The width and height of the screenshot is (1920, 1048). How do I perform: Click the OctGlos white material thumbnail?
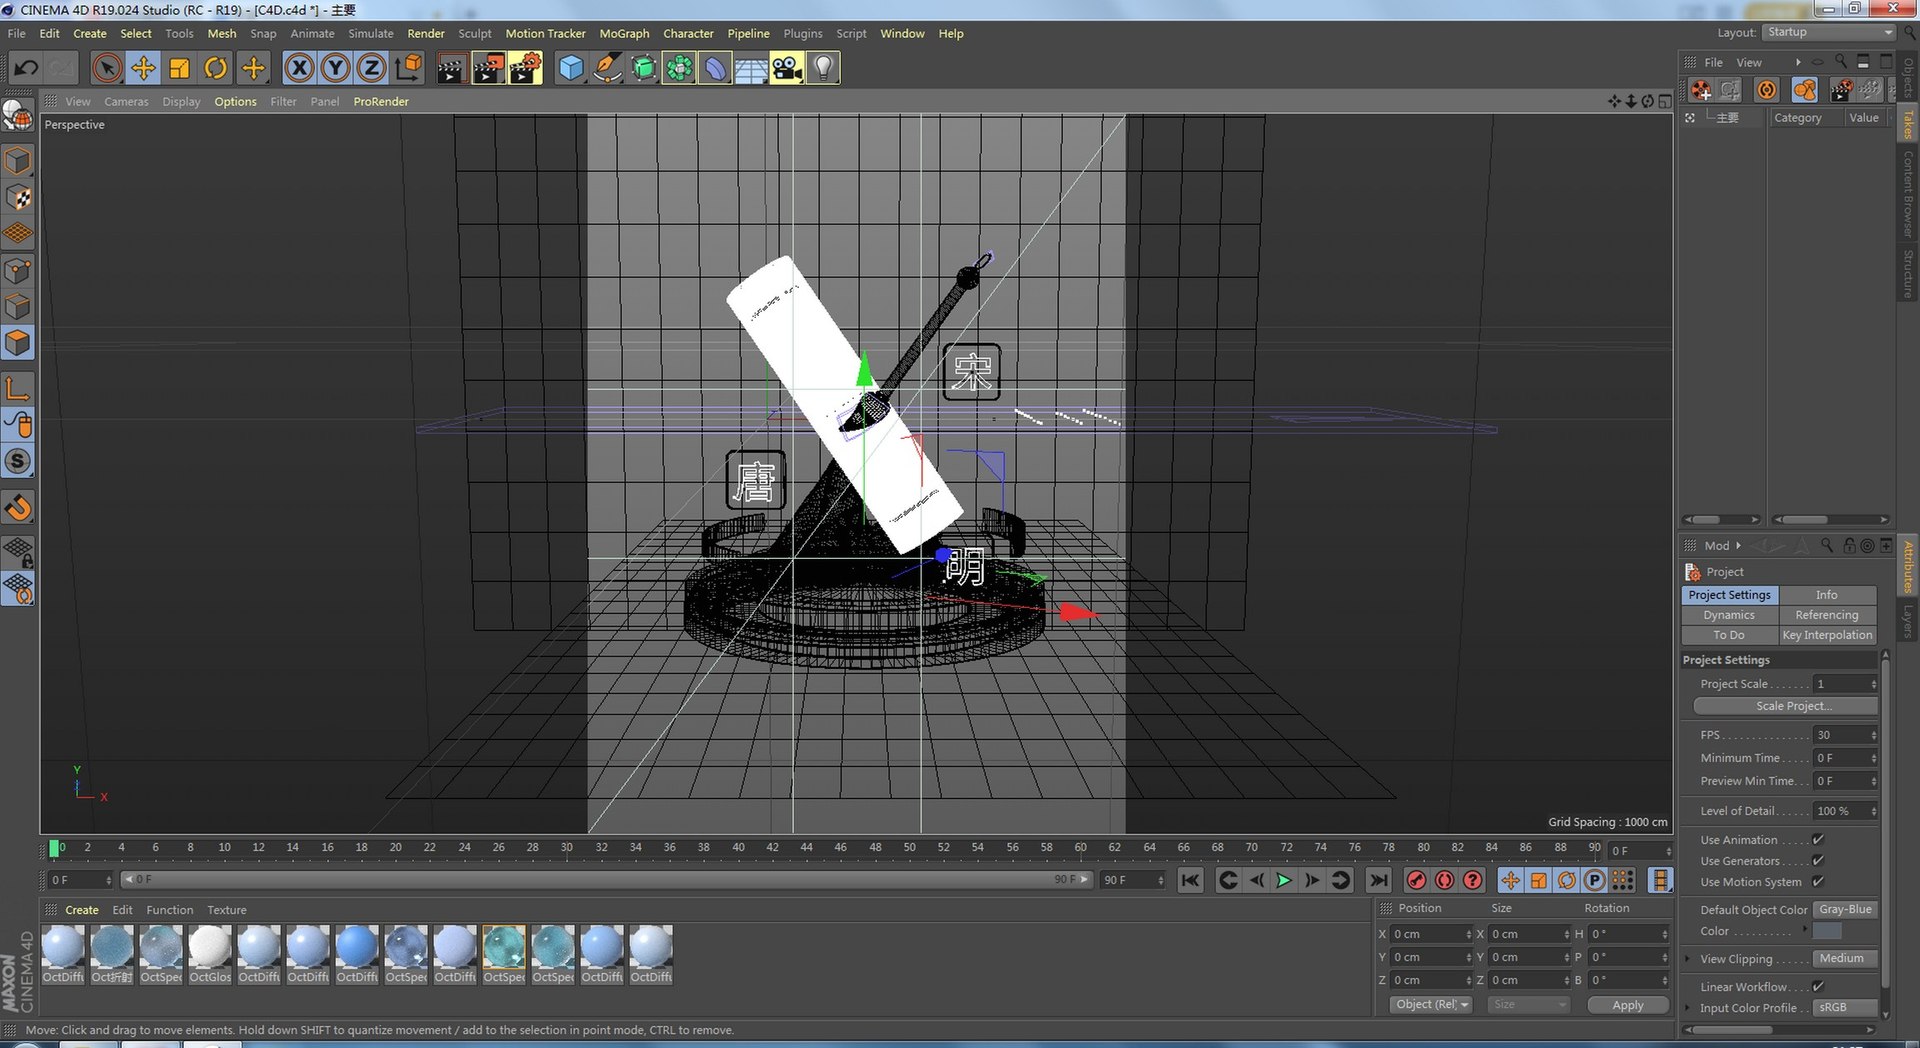210,947
